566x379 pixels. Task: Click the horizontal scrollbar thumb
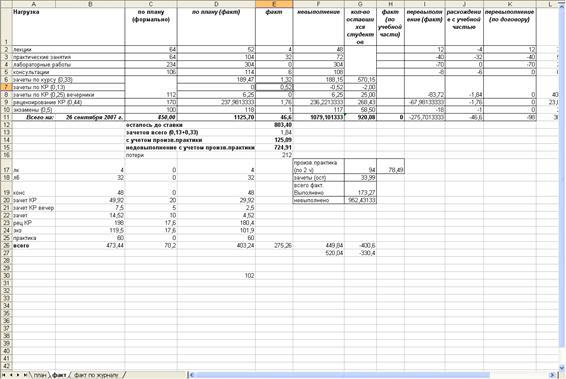pyautogui.click(x=342, y=375)
